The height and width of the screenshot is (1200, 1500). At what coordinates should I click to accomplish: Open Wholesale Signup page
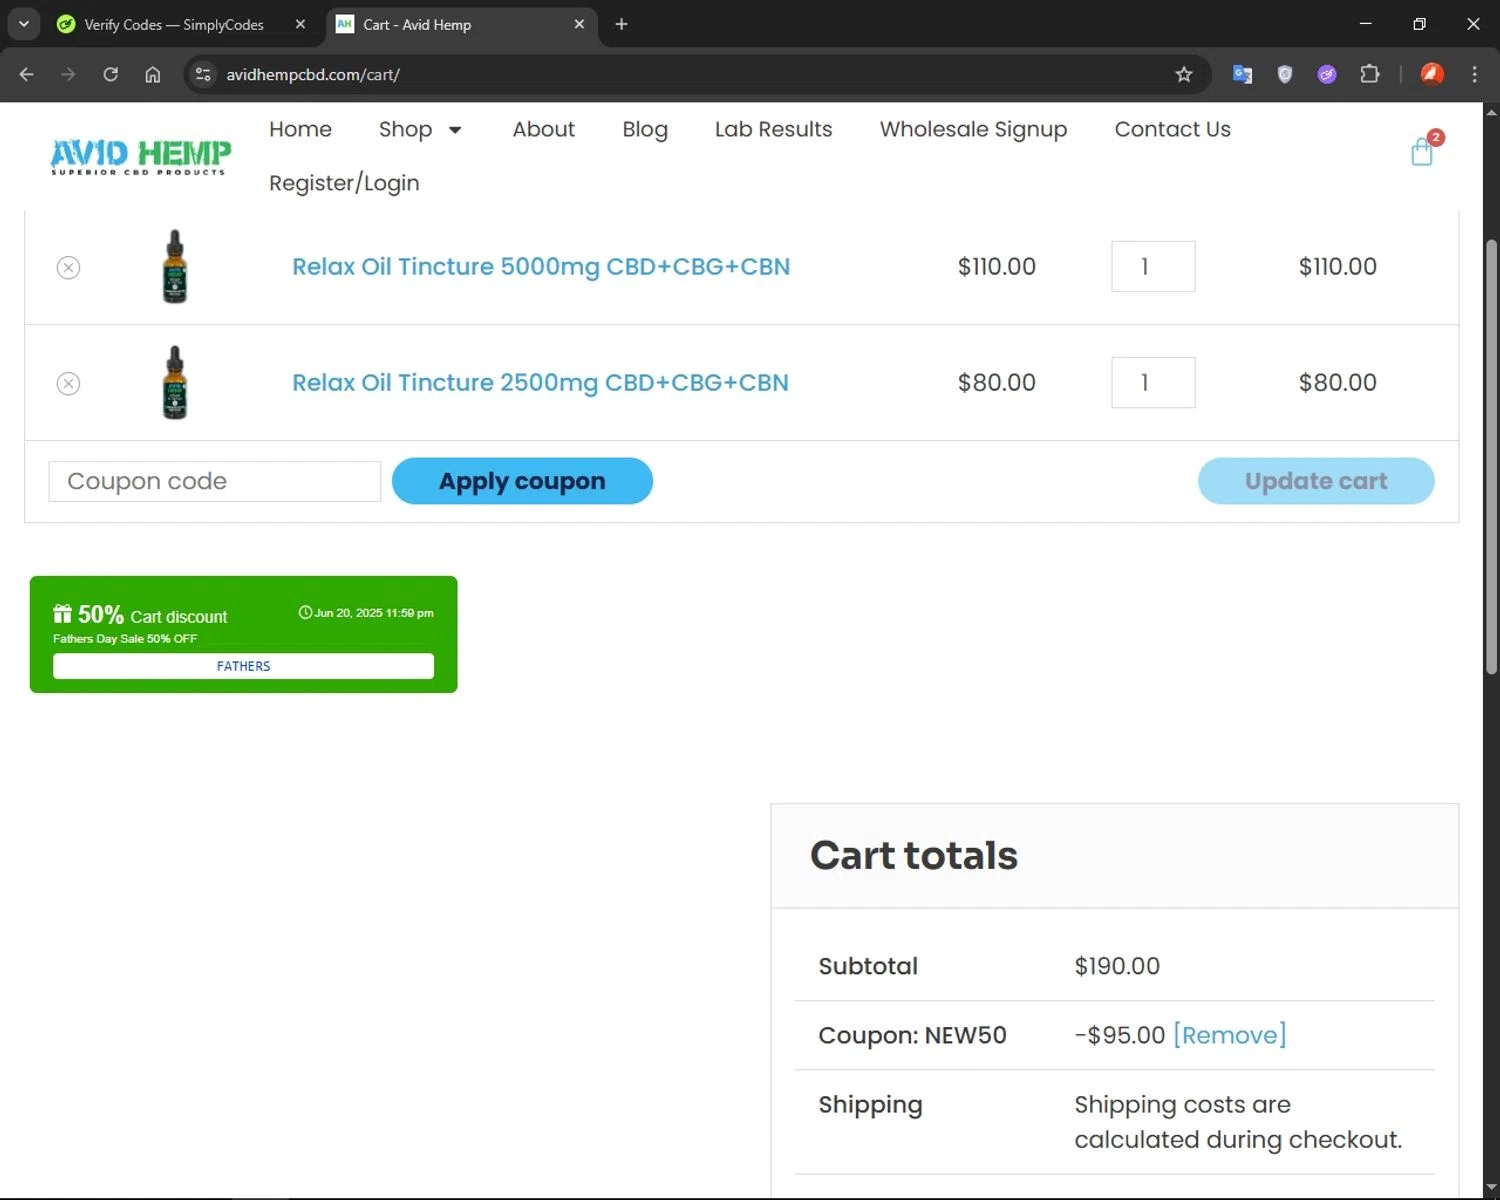(x=973, y=129)
